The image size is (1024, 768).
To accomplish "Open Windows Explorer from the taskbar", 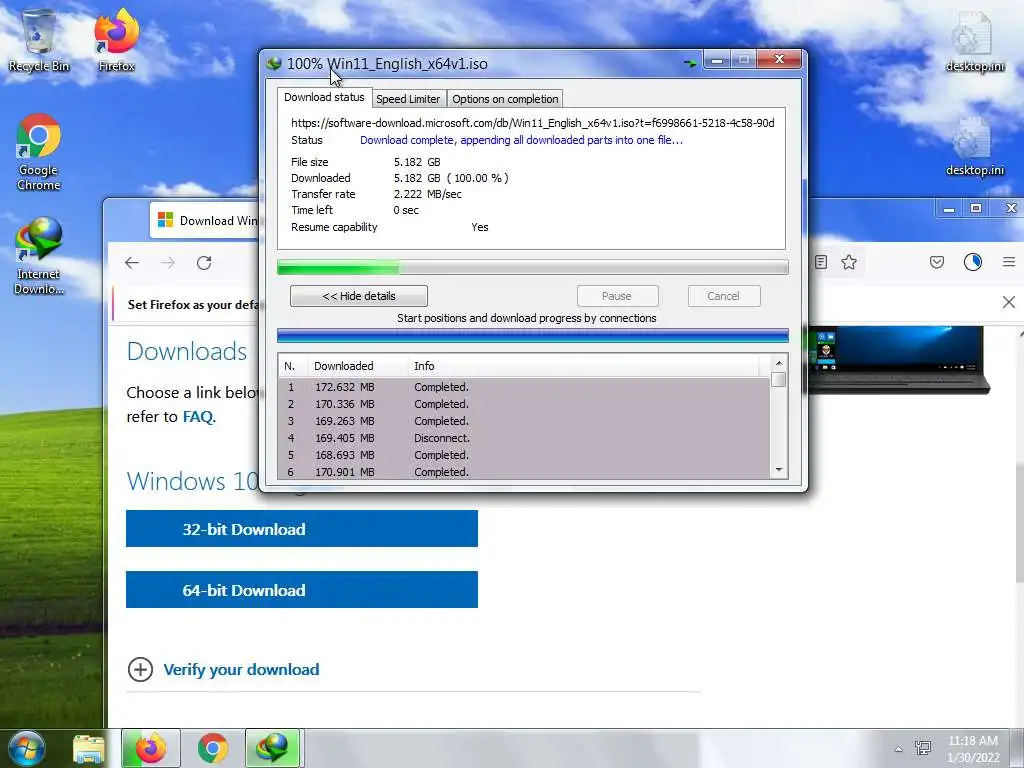I will [x=88, y=748].
